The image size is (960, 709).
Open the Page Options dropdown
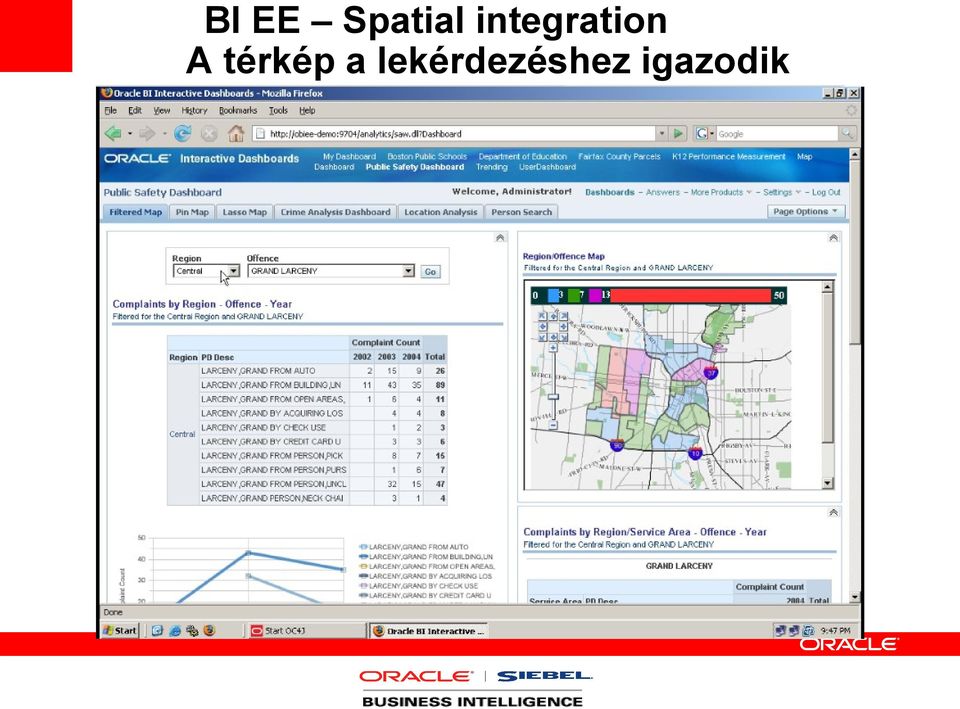[x=806, y=211]
